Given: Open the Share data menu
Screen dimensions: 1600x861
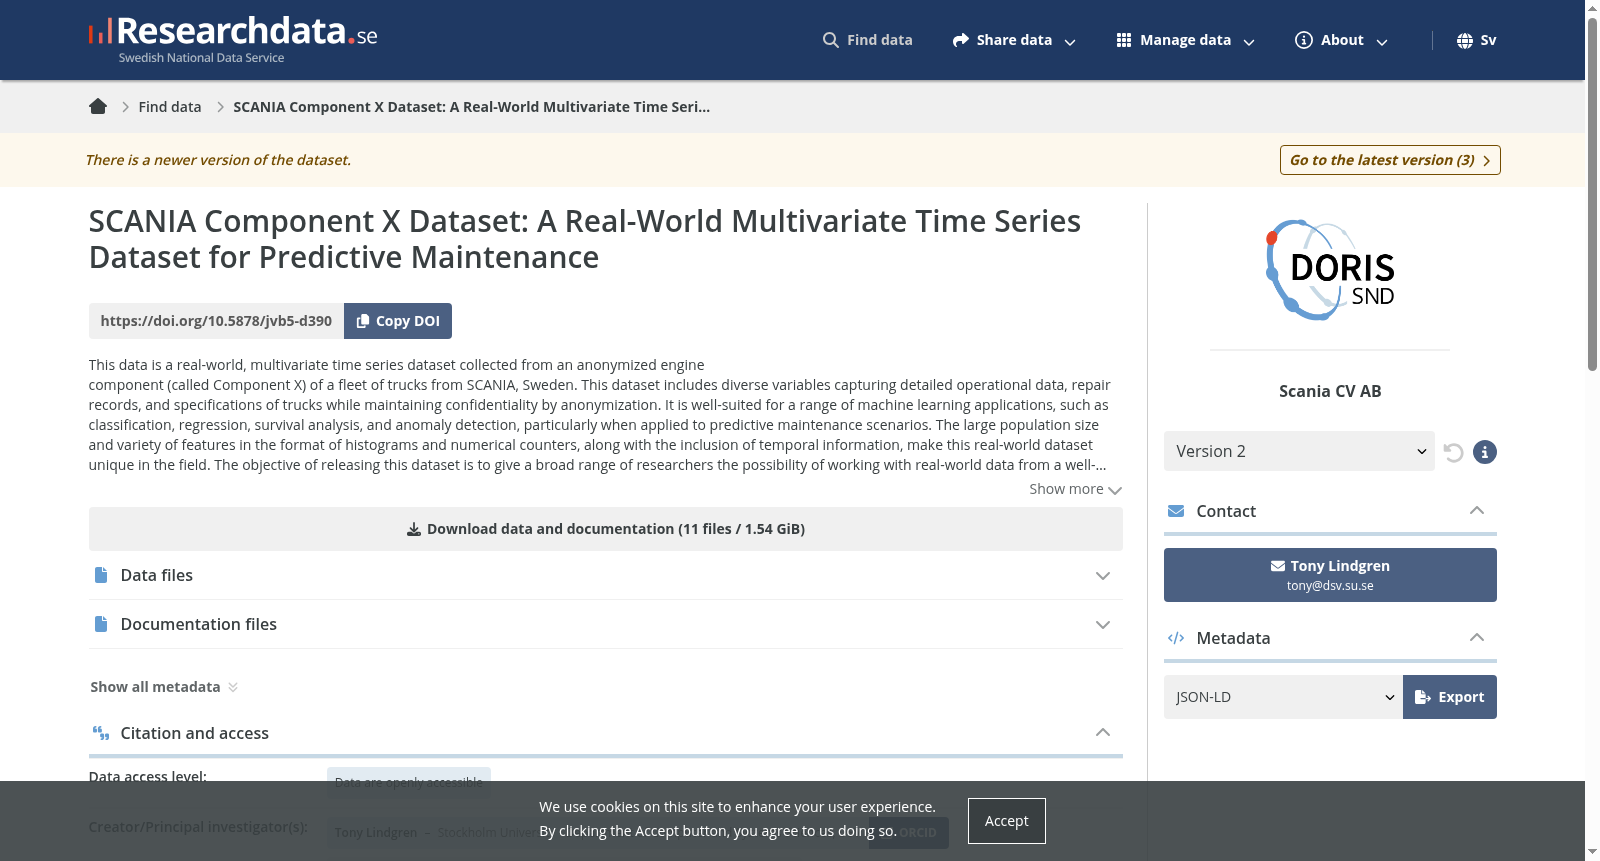Looking at the screenshot, I should pos(1014,40).
